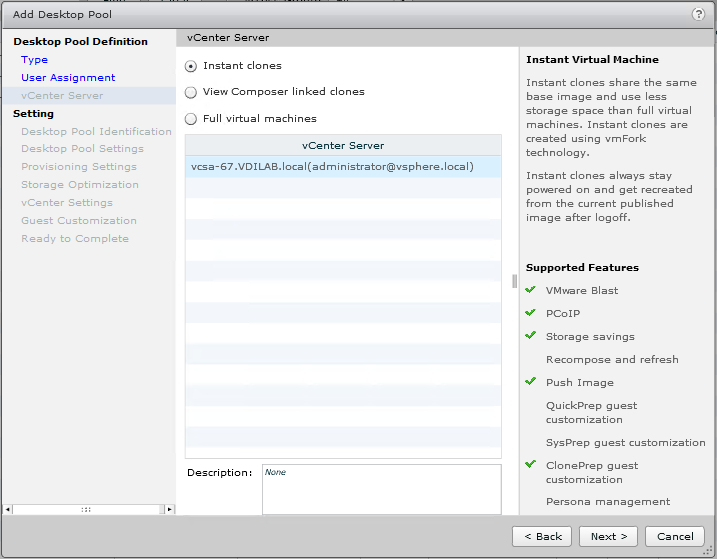This screenshot has height=559, width=717.
Task: Click SysPrep guest customization text
Action: tap(626, 443)
